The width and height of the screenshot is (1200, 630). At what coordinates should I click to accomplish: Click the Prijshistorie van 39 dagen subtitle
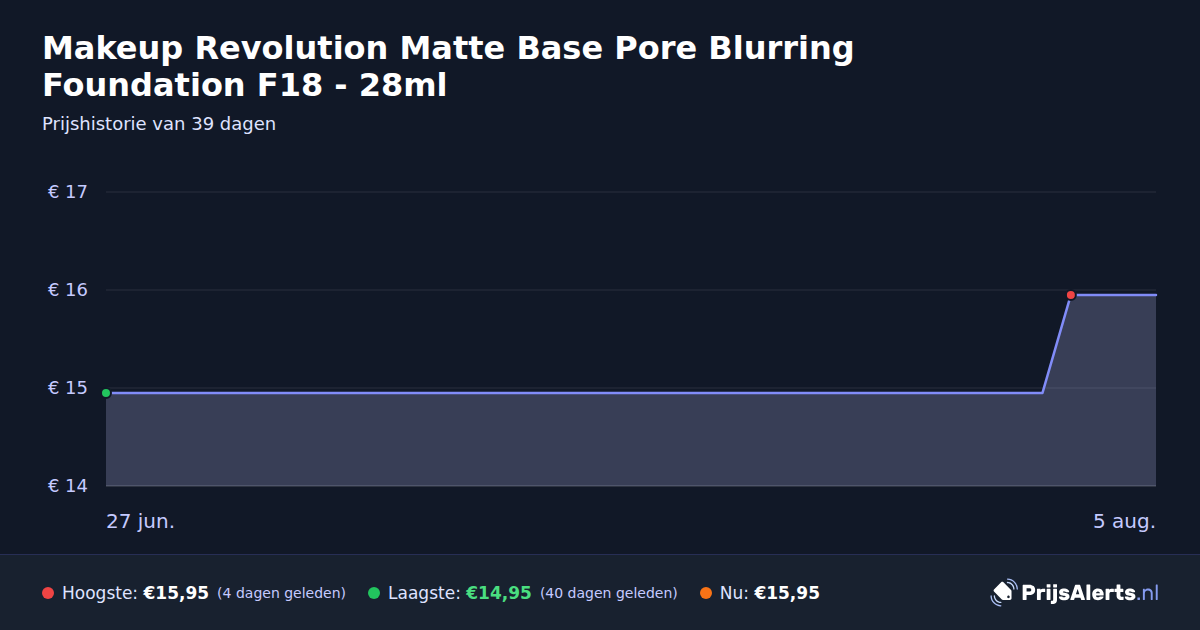(159, 124)
